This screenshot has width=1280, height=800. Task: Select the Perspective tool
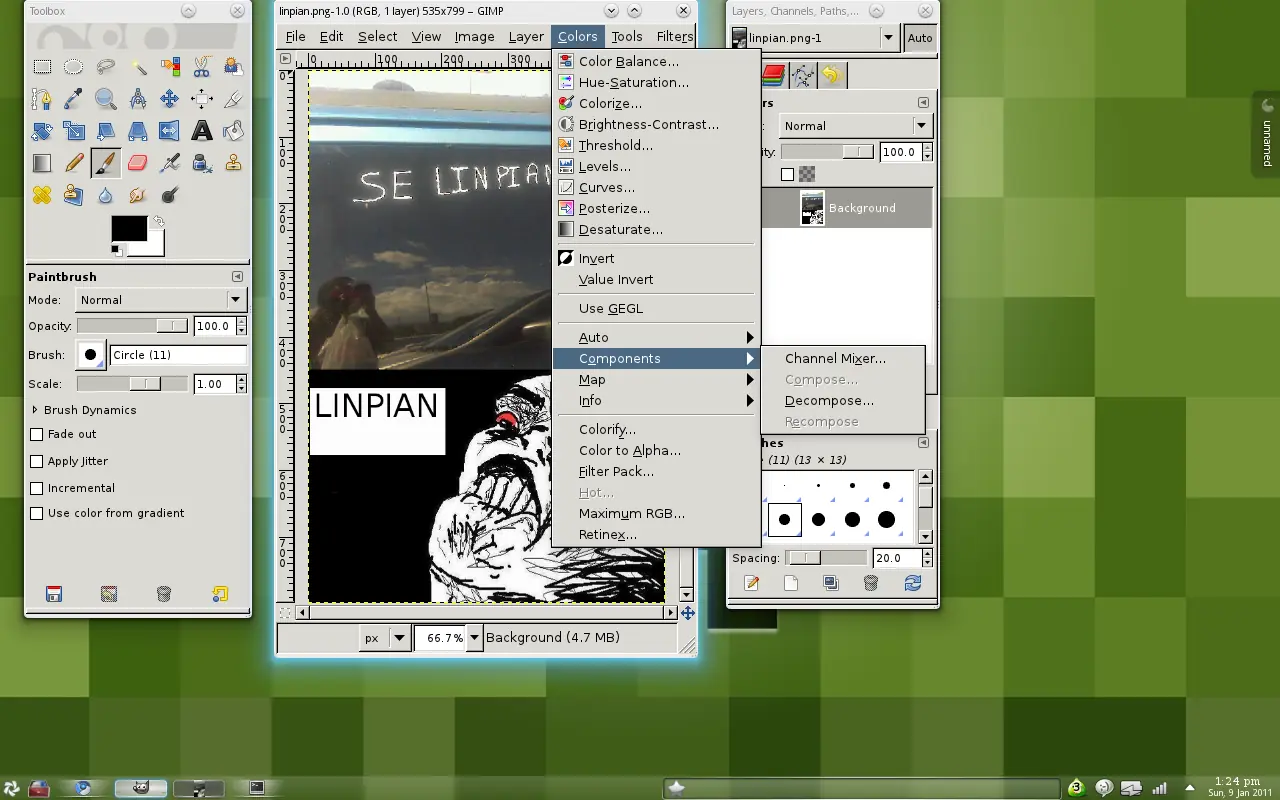138,131
